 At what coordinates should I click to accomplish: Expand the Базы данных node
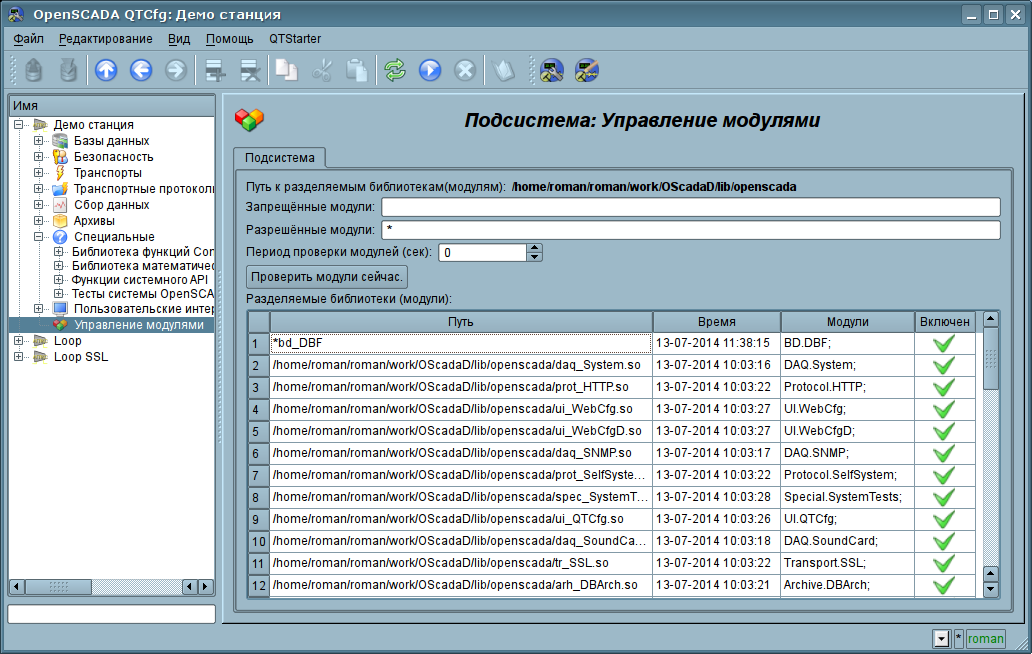[38, 141]
